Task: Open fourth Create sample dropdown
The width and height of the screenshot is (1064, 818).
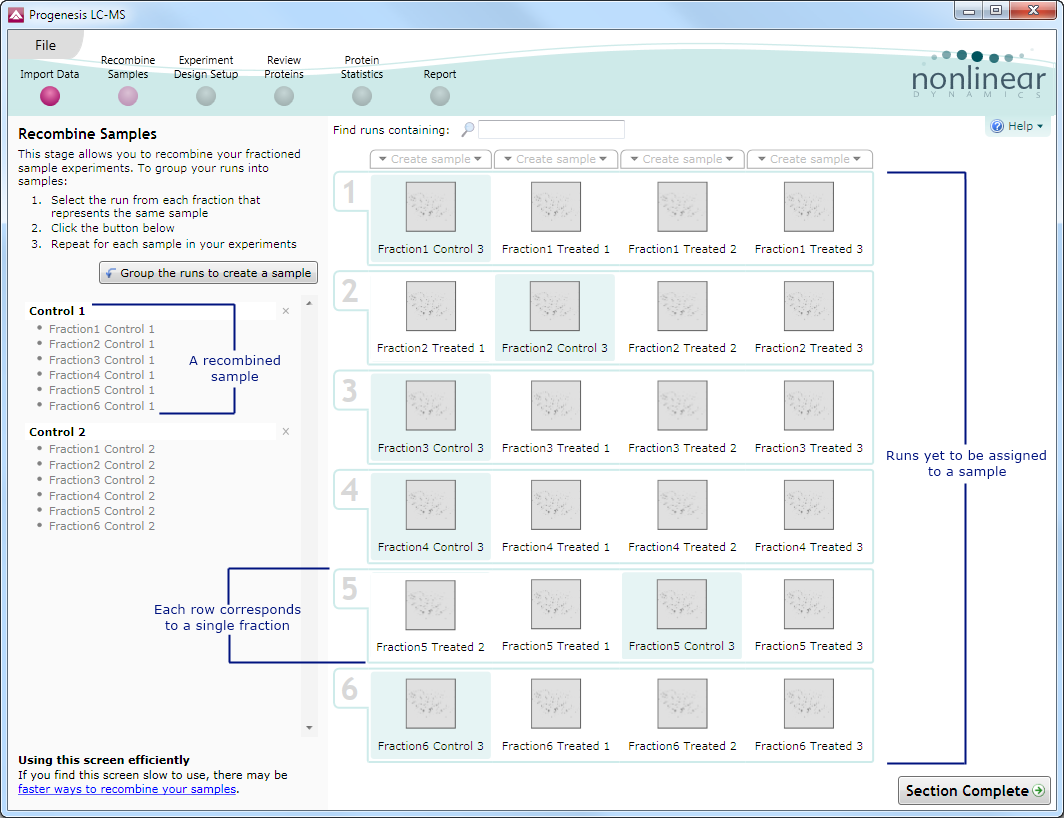Action: point(810,159)
